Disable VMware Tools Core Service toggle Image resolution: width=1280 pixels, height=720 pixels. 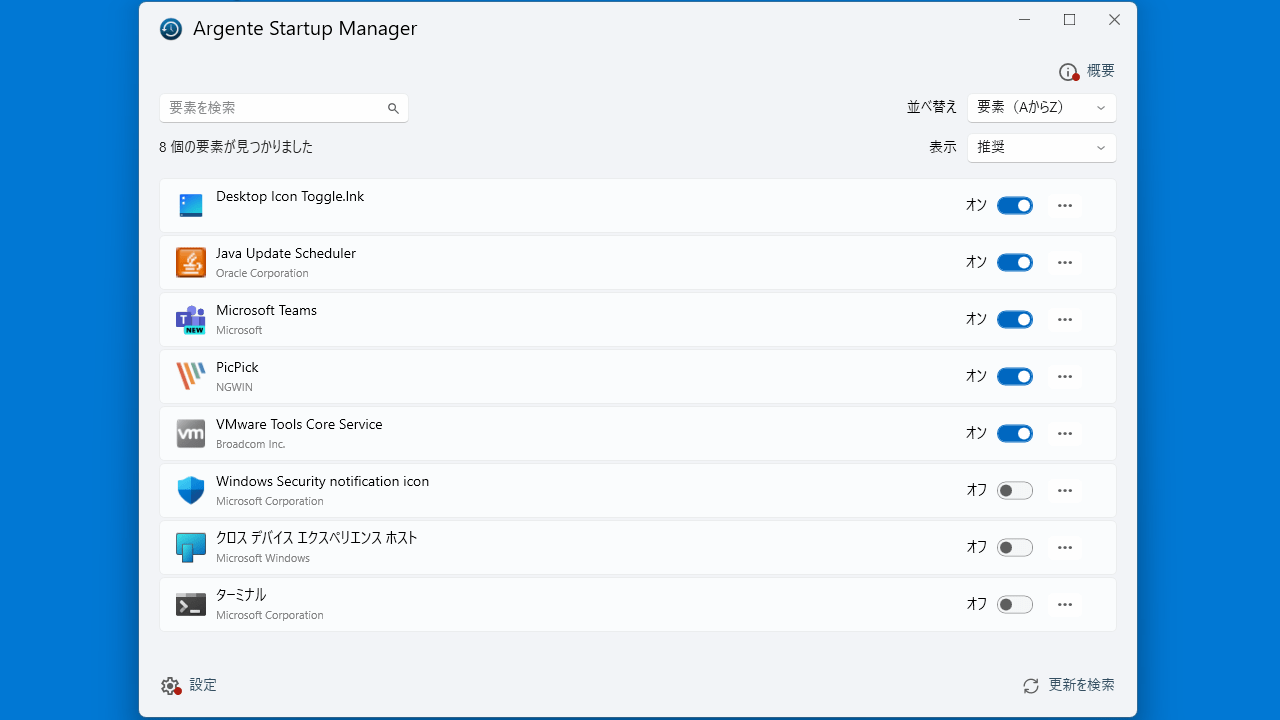1015,433
